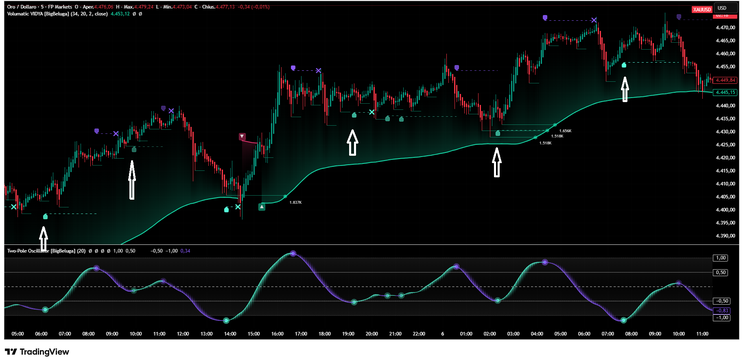Click the oscillator axis level -0,50
Screen dimensions: 743x364
pyautogui.click(x=722, y=301)
